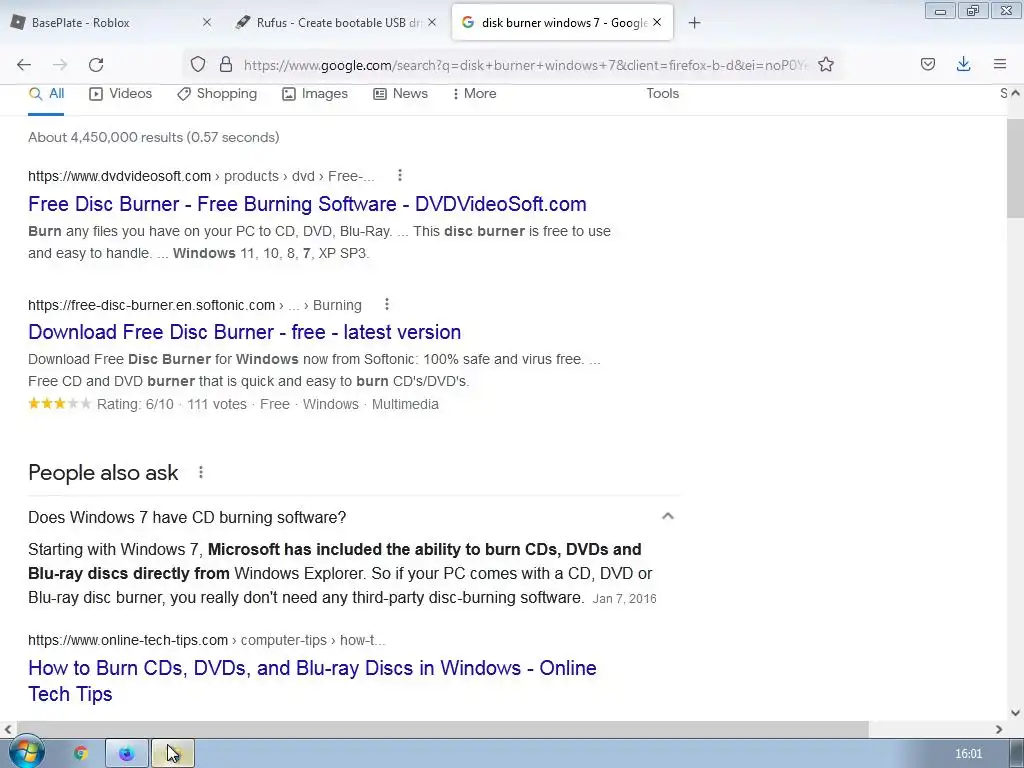Open a new browser tab

(694, 23)
